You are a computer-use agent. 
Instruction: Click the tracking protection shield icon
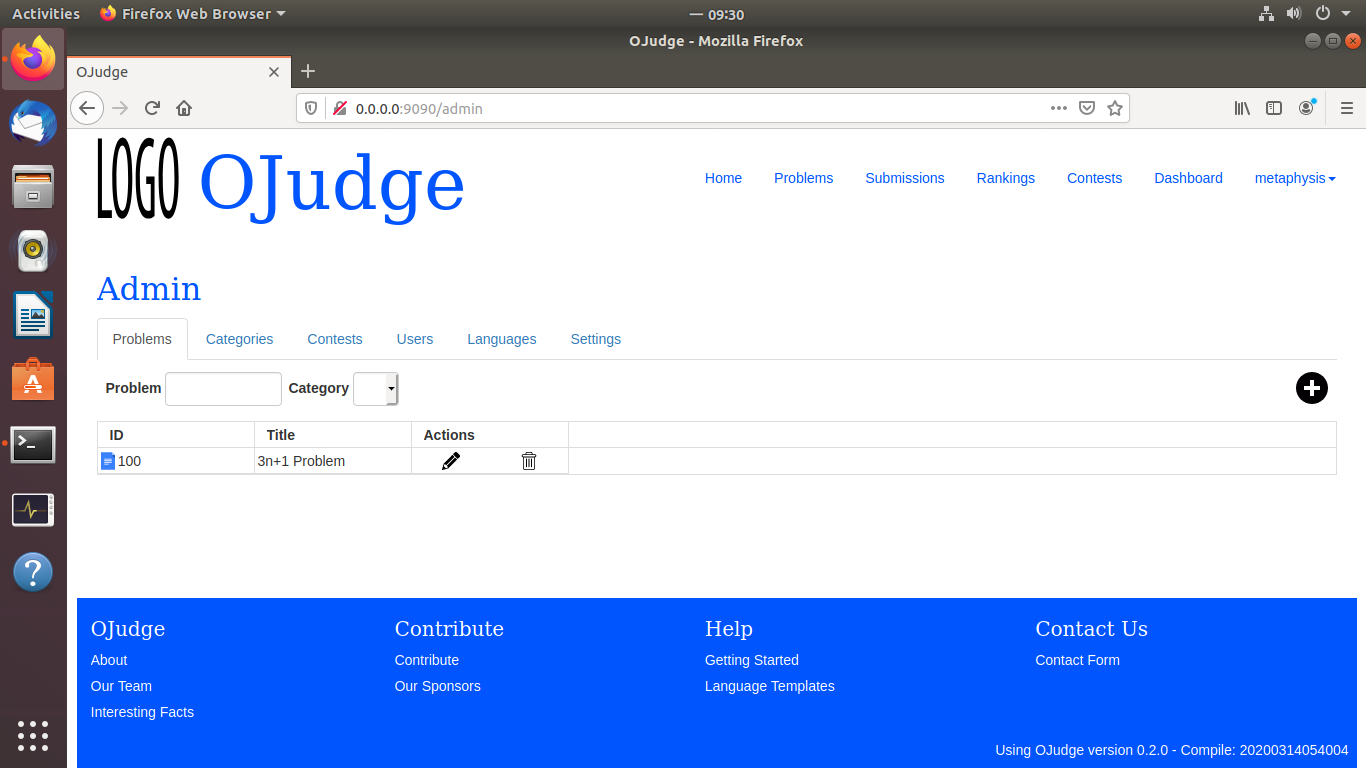[311, 108]
